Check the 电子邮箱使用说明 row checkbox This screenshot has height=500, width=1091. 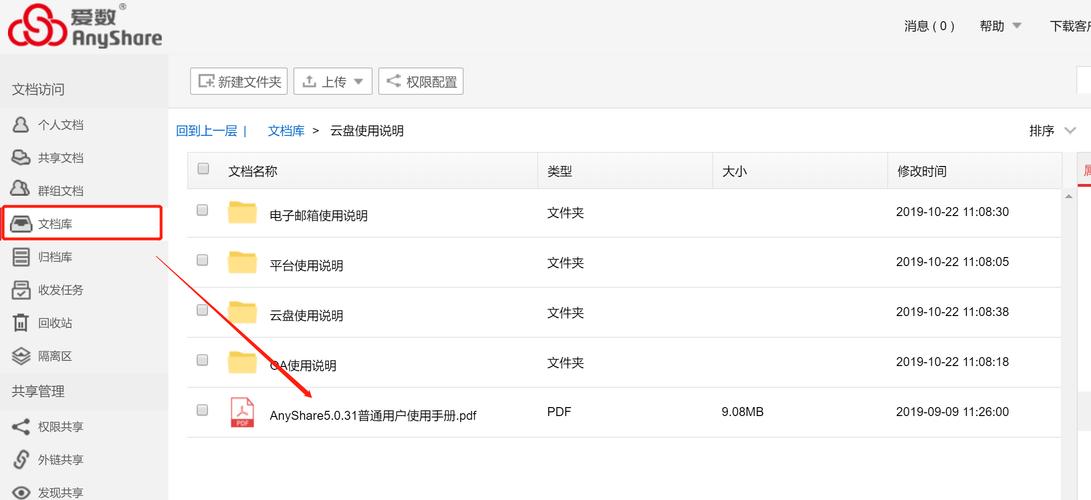click(202, 210)
